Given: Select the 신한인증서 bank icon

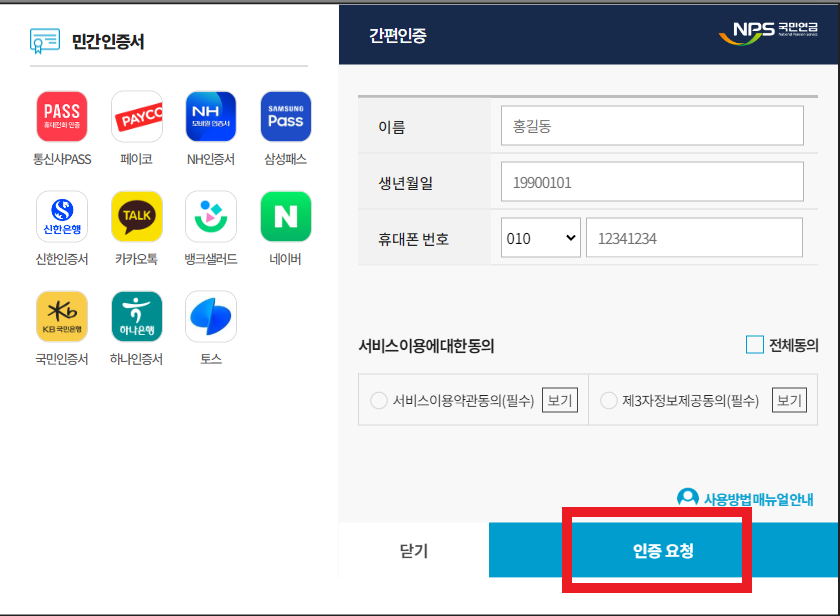Looking at the screenshot, I should (x=62, y=216).
